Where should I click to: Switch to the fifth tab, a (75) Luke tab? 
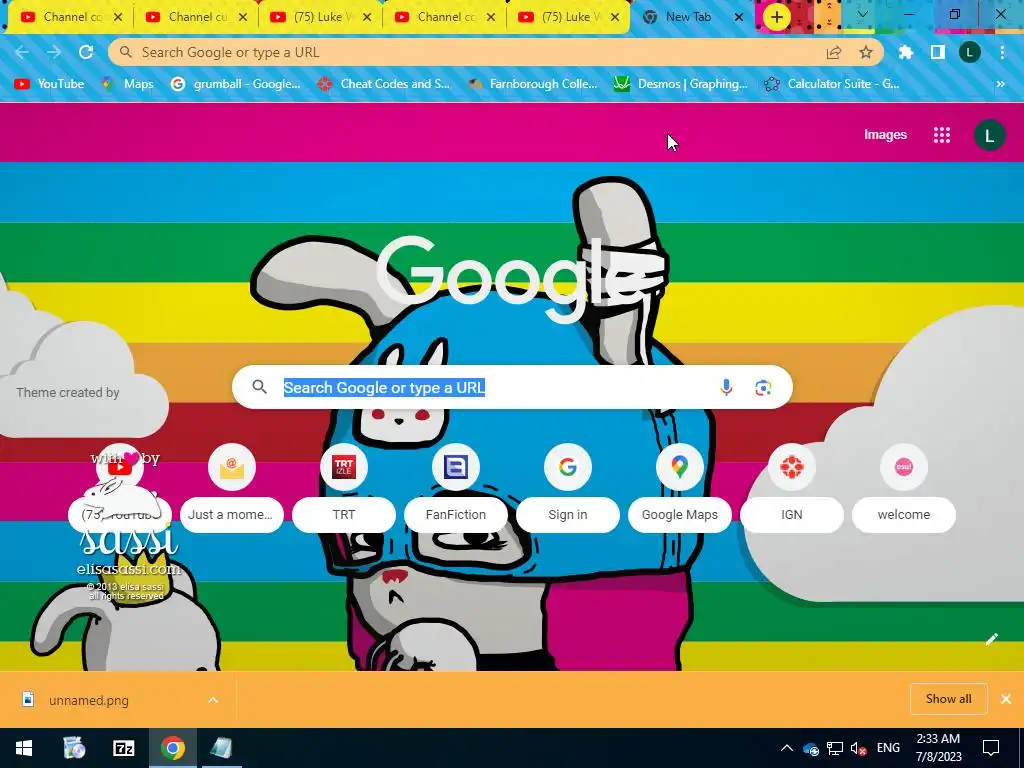(x=568, y=17)
